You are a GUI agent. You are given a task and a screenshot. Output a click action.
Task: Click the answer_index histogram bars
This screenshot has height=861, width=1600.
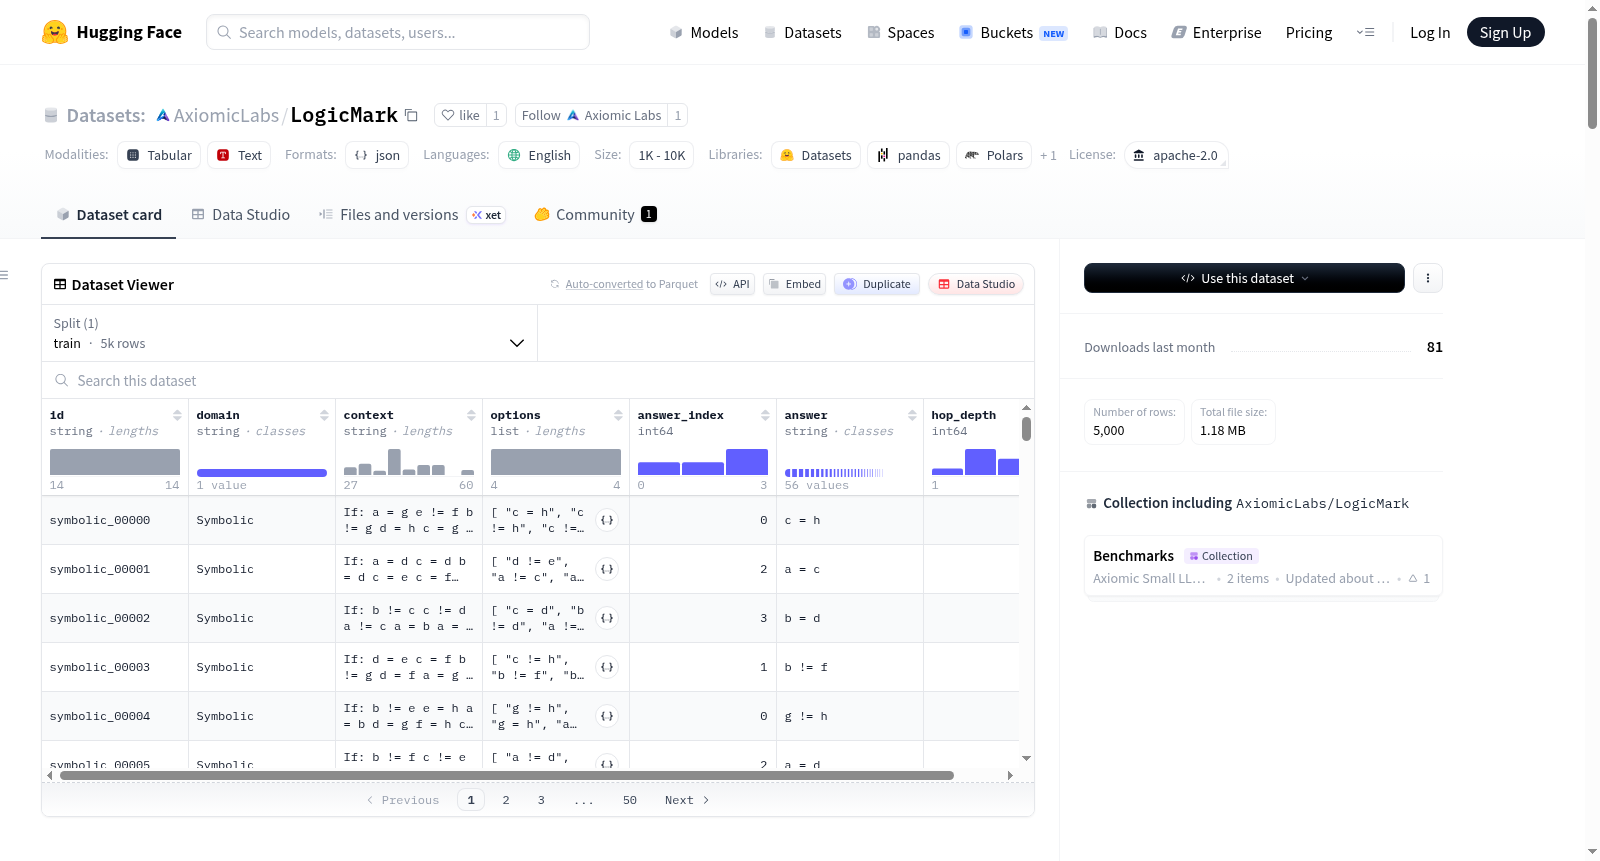tap(703, 462)
